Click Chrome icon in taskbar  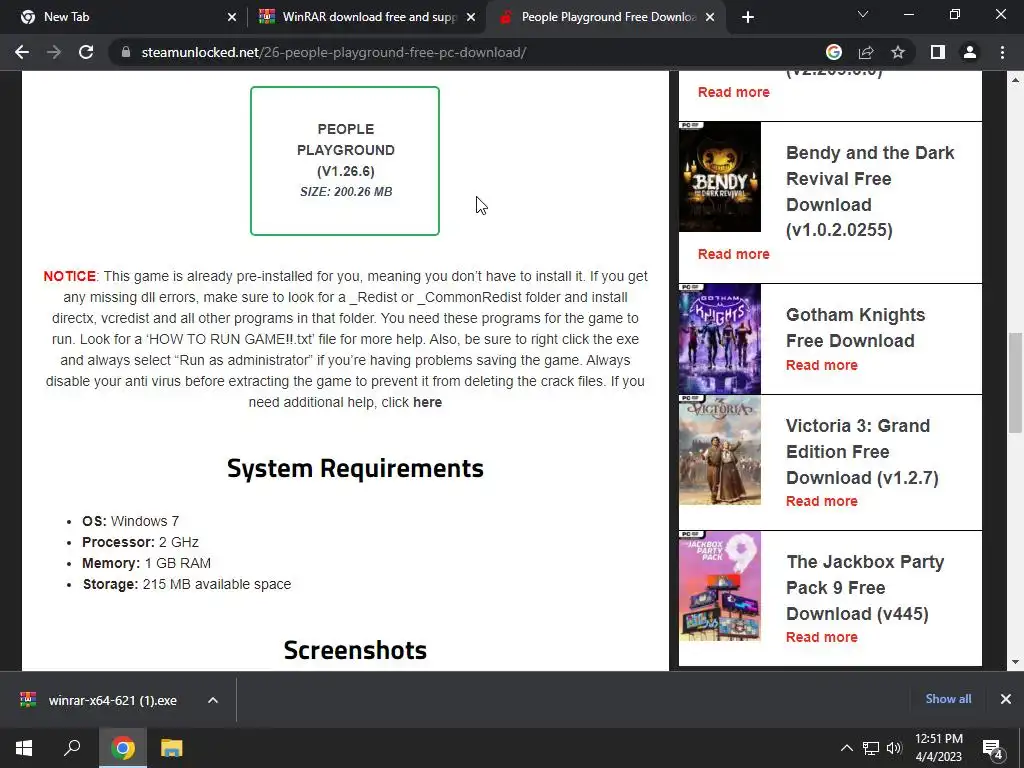[x=122, y=748]
